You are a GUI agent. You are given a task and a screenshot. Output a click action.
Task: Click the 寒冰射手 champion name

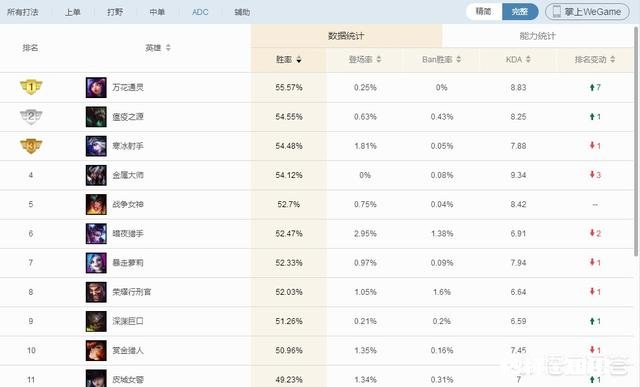tap(128, 146)
